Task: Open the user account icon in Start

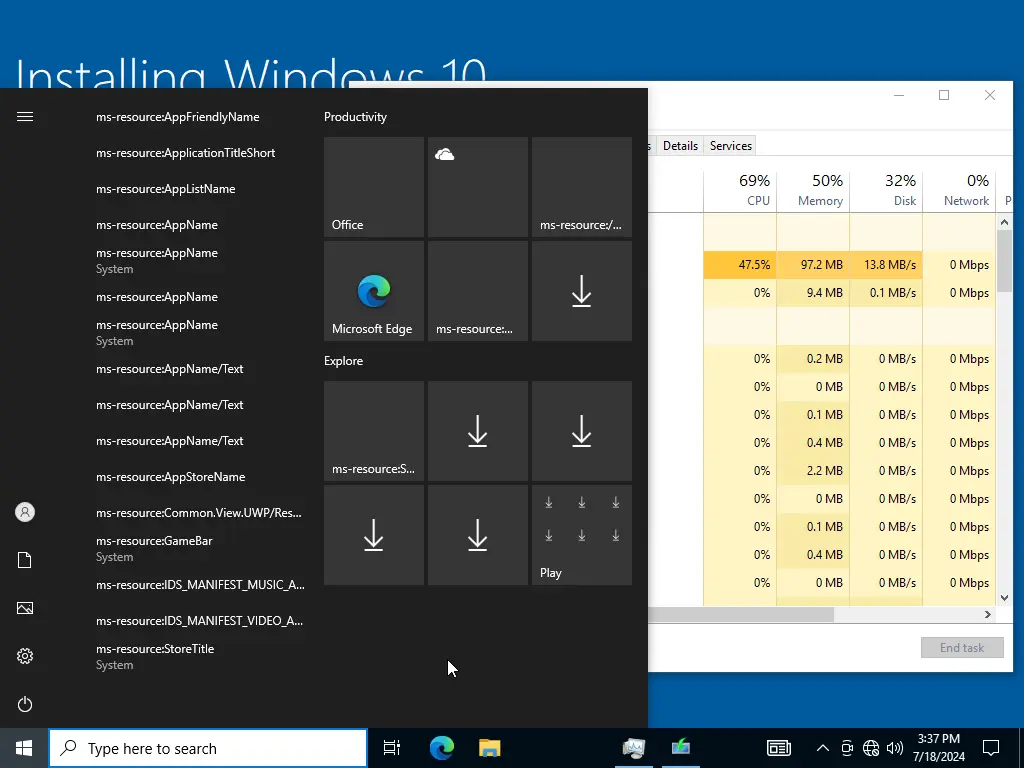Action: click(x=25, y=512)
